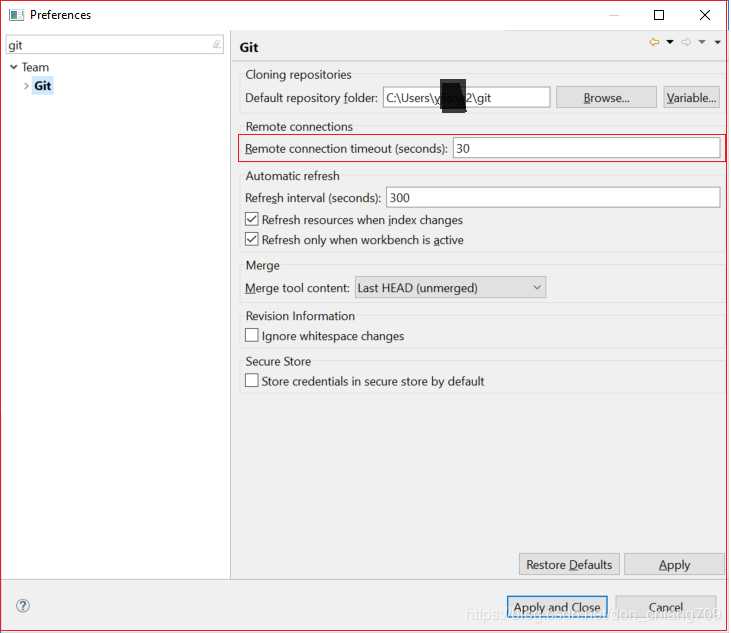Open the Merge tool content dropdown
Image resolution: width=731 pixels, height=633 pixels.
(x=450, y=288)
